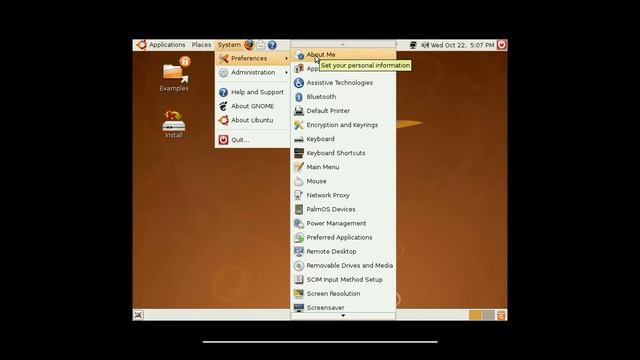Open the Examples folder on desktop
This screenshot has height=360, width=640.
175,74
